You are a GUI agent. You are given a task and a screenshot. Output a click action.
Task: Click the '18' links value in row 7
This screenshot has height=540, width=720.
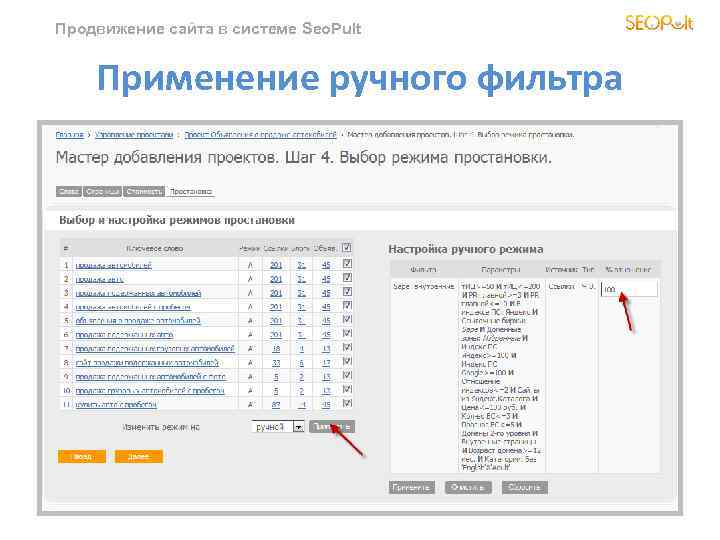pos(276,349)
